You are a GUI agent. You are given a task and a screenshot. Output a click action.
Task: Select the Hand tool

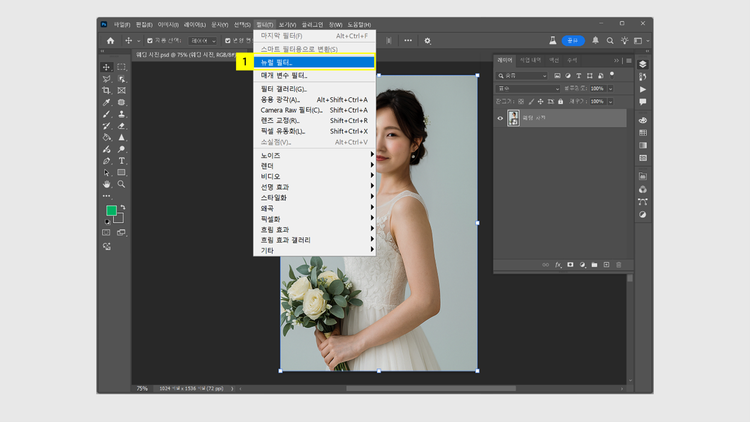click(x=106, y=184)
